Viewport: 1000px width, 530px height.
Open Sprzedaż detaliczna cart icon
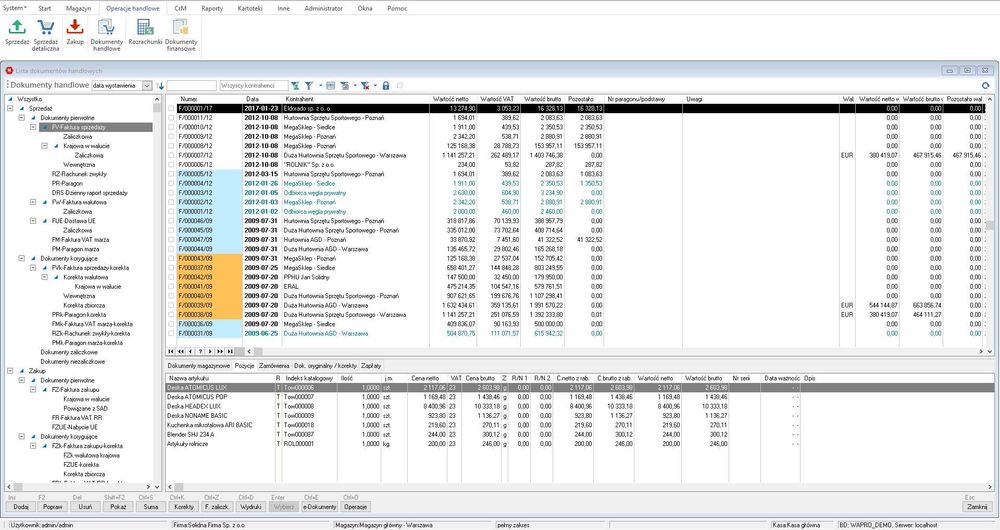pyautogui.click(x=45, y=27)
